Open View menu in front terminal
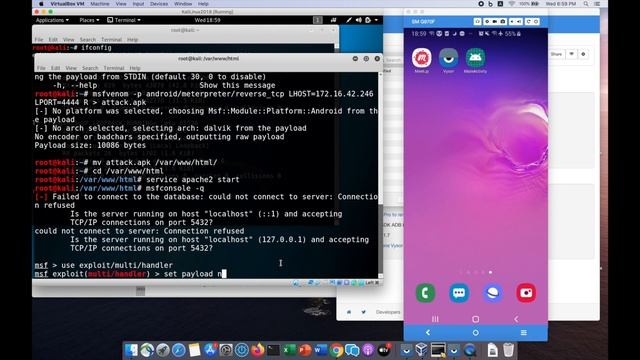This screenshot has width=640, height=360. [x=71, y=68]
